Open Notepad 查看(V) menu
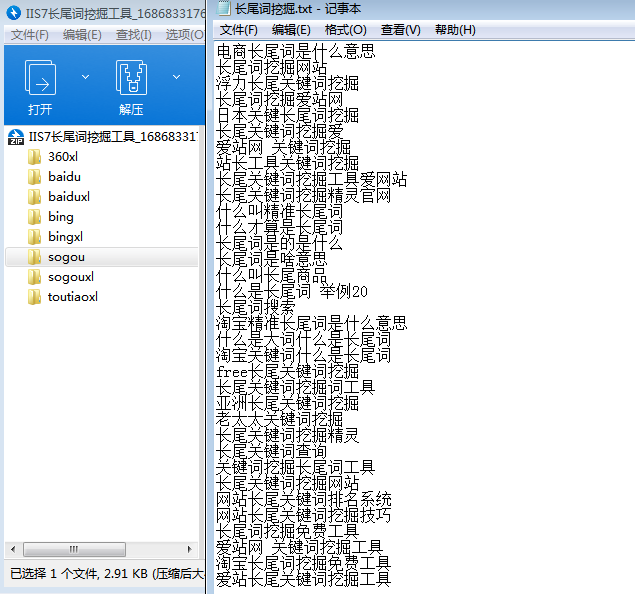Image resolution: width=635 pixels, height=594 pixels. [x=401, y=30]
